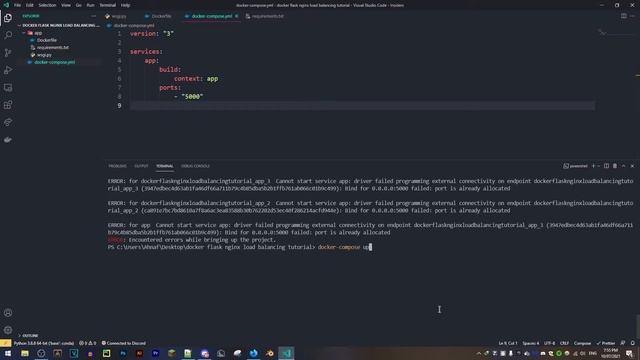Screen dimensions: 640x360
Task: Maximize the terminal panel size
Action: (624, 166)
